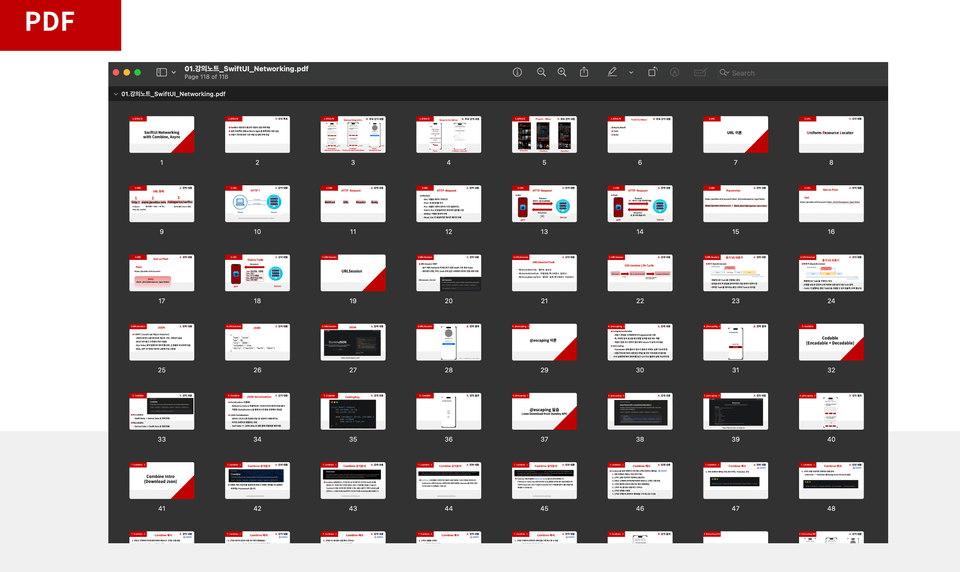Select page 42 thumbnail
The width and height of the screenshot is (960, 572).
[257, 480]
